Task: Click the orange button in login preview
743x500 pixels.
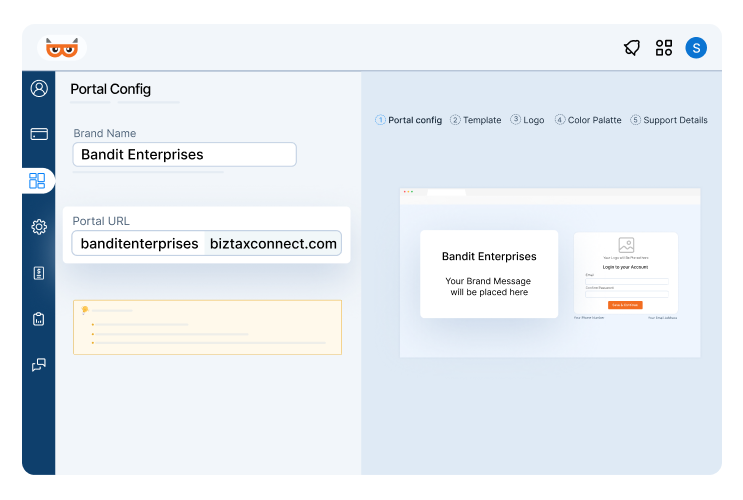Action: [x=625, y=305]
